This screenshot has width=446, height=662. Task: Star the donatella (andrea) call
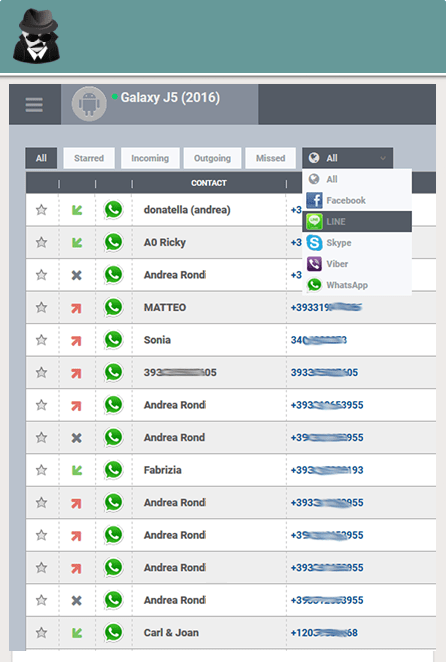41,210
